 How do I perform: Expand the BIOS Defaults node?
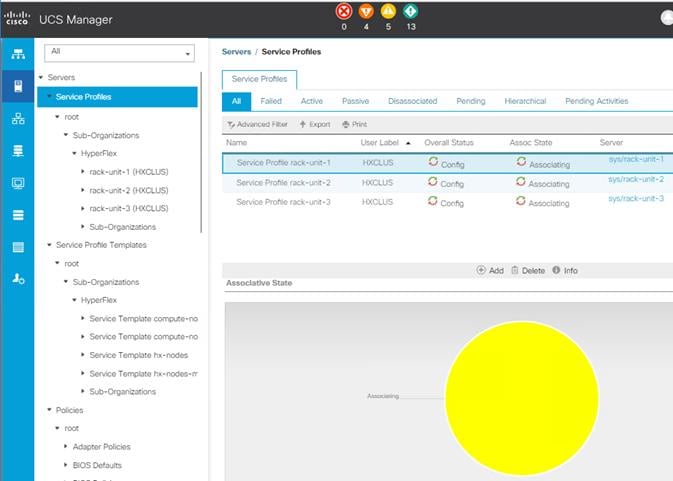click(66, 465)
